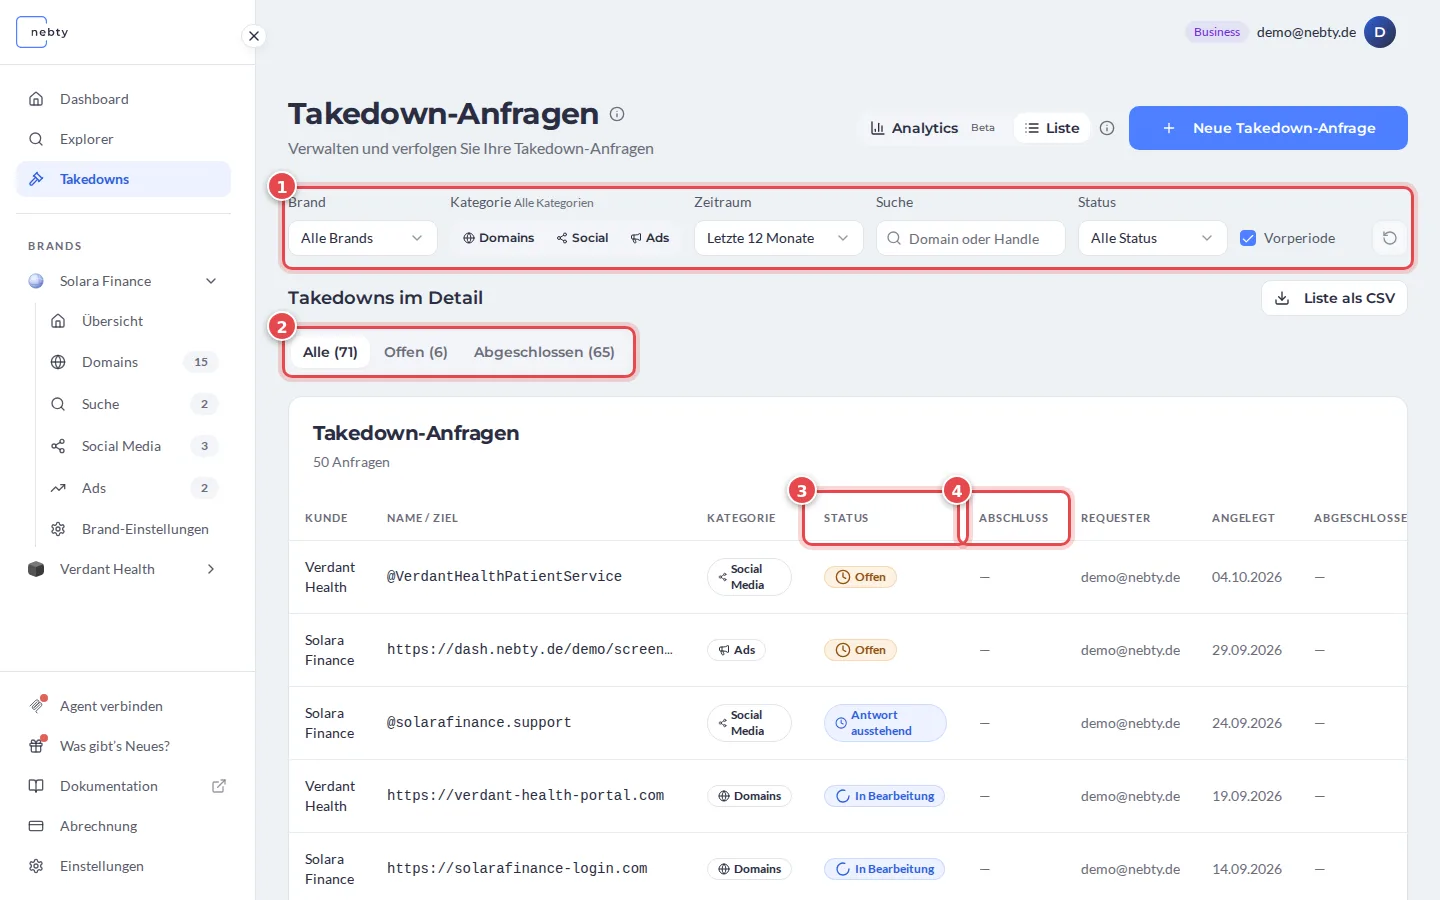Open the Letzte 12 Monate dropdown
Image resolution: width=1440 pixels, height=900 pixels.
pyautogui.click(x=779, y=238)
